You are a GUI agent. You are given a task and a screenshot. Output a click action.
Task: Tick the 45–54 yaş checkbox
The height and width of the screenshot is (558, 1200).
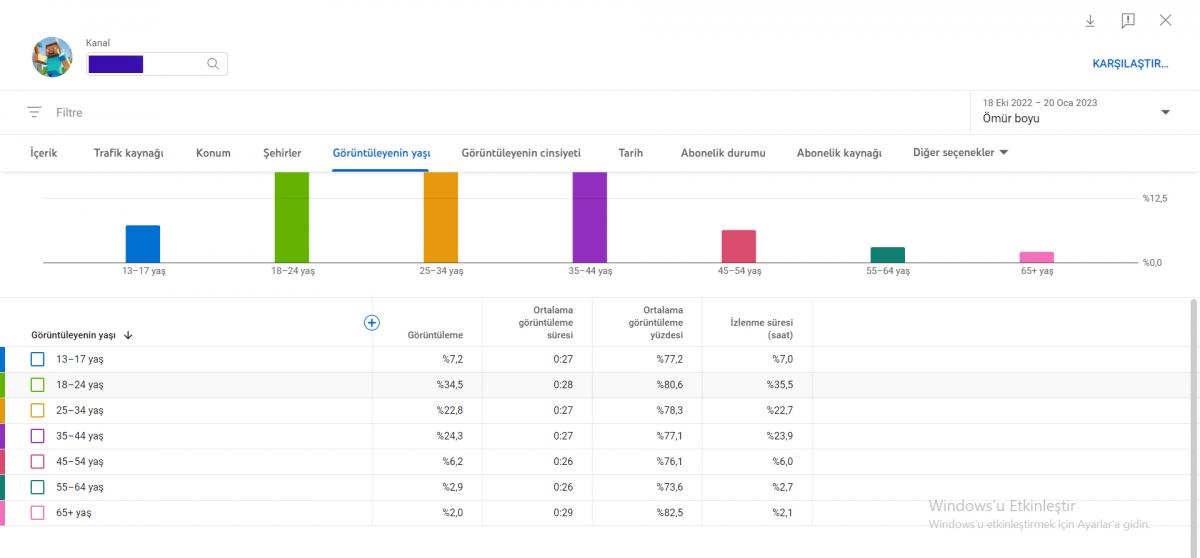pyautogui.click(x=38, y=462)
